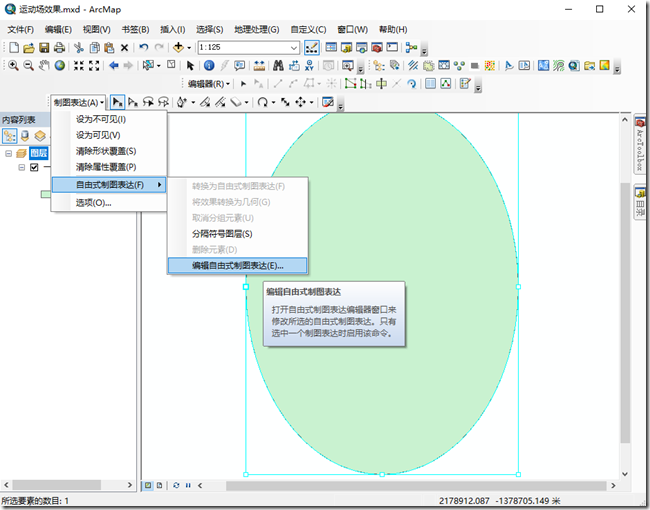Open the map scale 1:125 dropdown
650x510 pixels.
click(x=294, y=48)
